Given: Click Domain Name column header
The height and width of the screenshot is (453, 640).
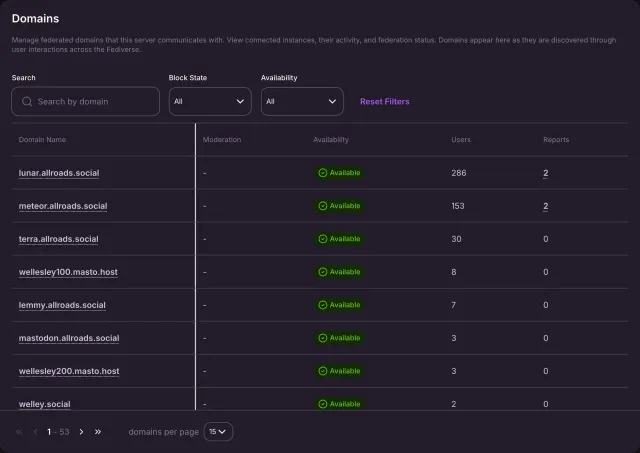Looking at the screenshot, I should [42, 140].
